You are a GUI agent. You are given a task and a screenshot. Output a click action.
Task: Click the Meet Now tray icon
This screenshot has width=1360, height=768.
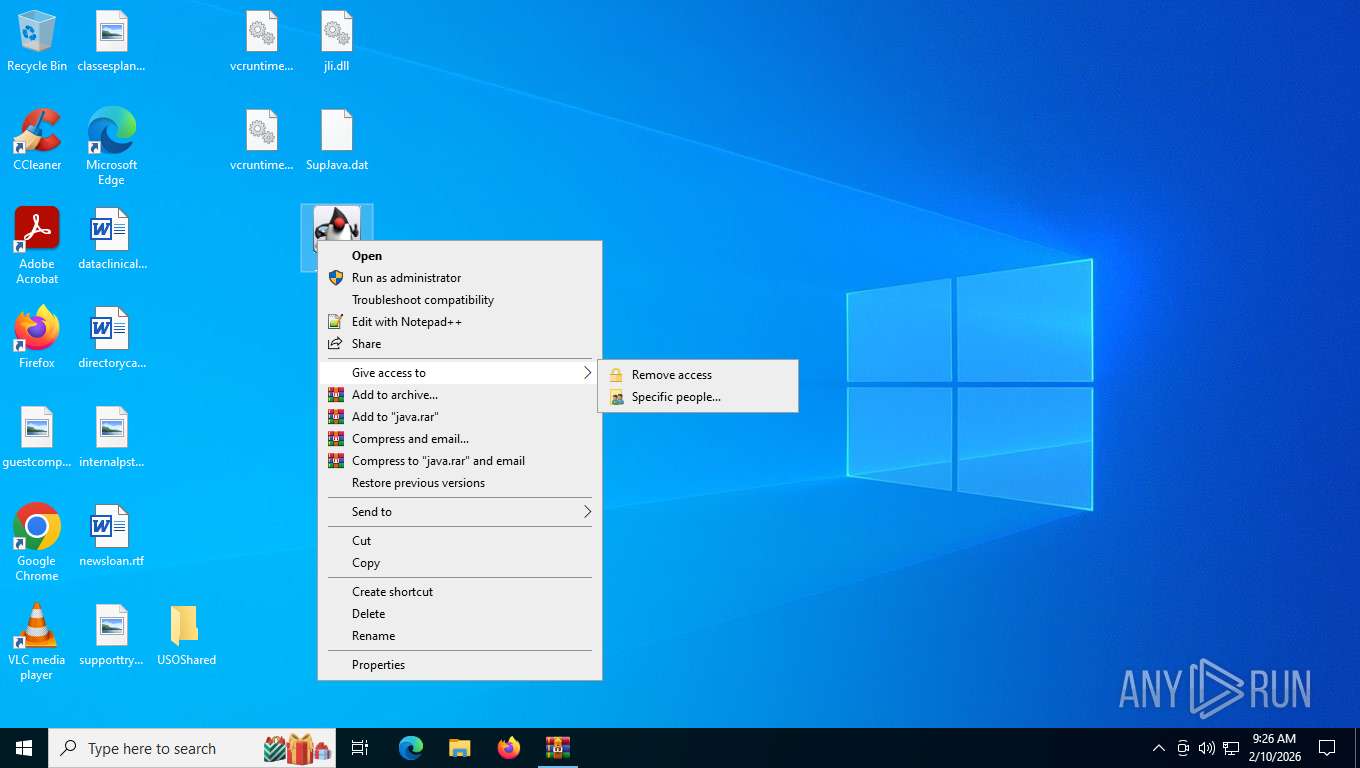click(1183, 748)
